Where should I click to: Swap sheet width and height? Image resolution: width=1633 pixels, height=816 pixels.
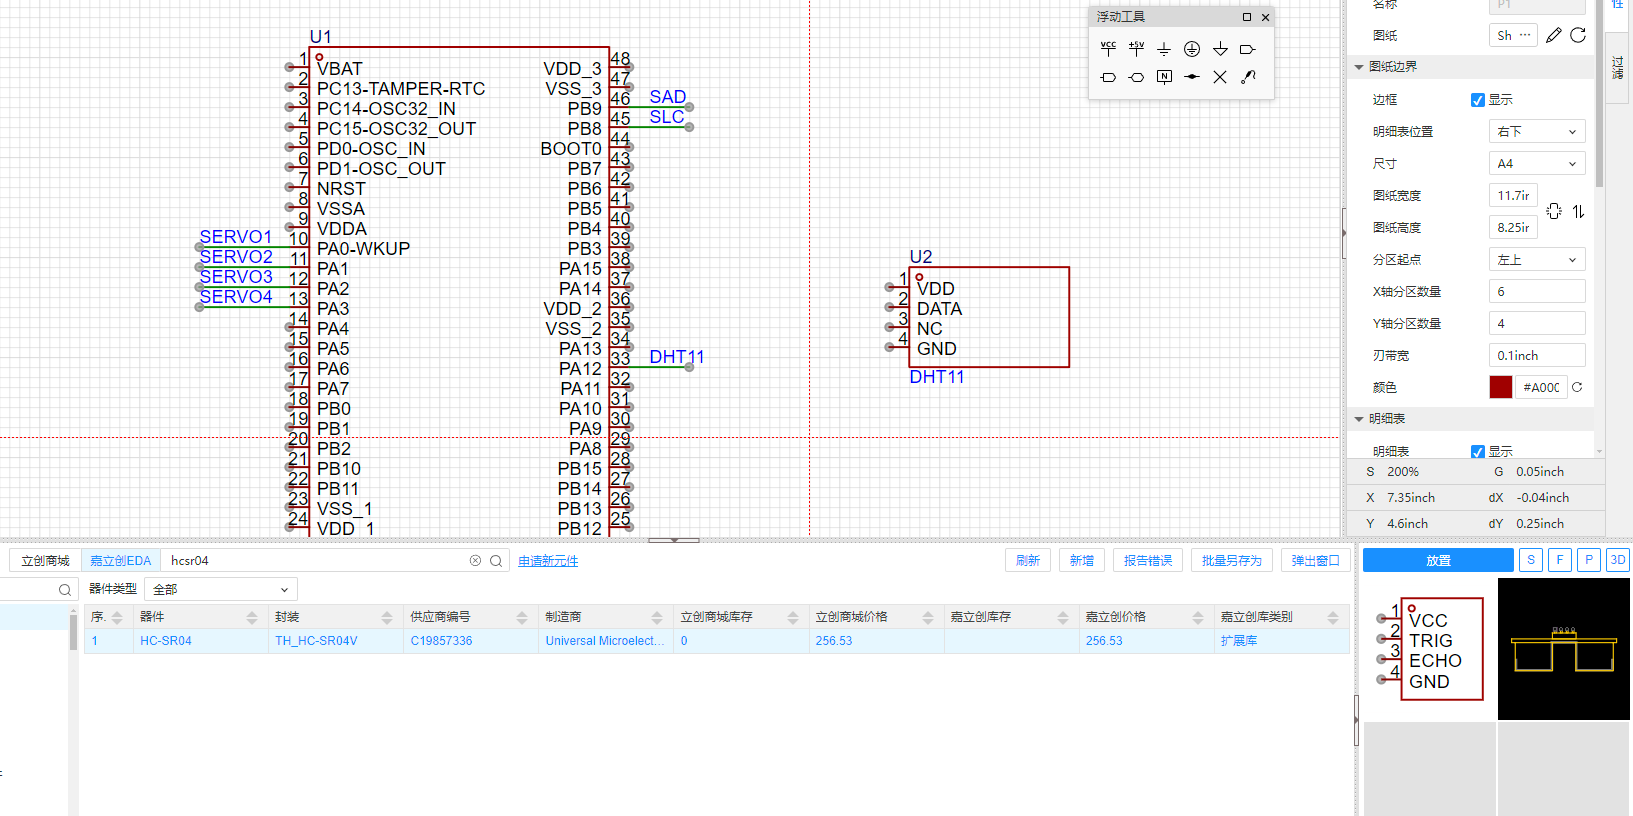(x=1578, y=211)
